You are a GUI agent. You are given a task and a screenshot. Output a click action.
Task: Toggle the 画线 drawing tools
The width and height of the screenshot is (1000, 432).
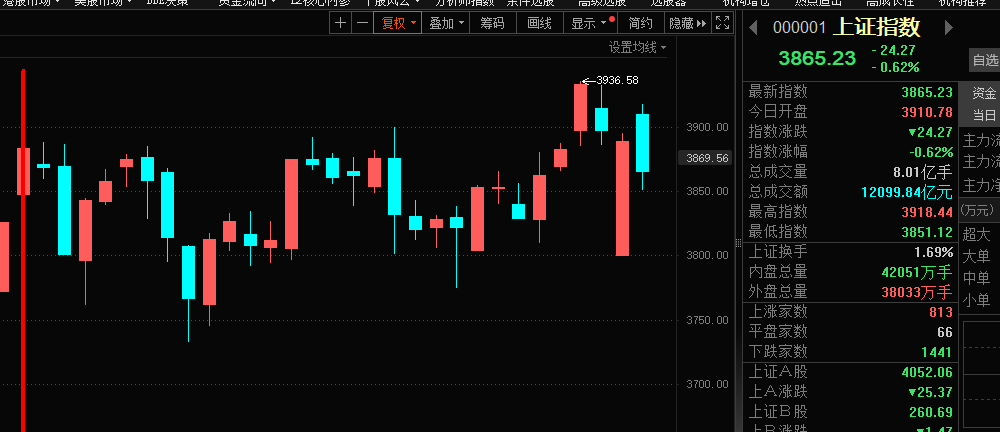click(x=539, y=23)
